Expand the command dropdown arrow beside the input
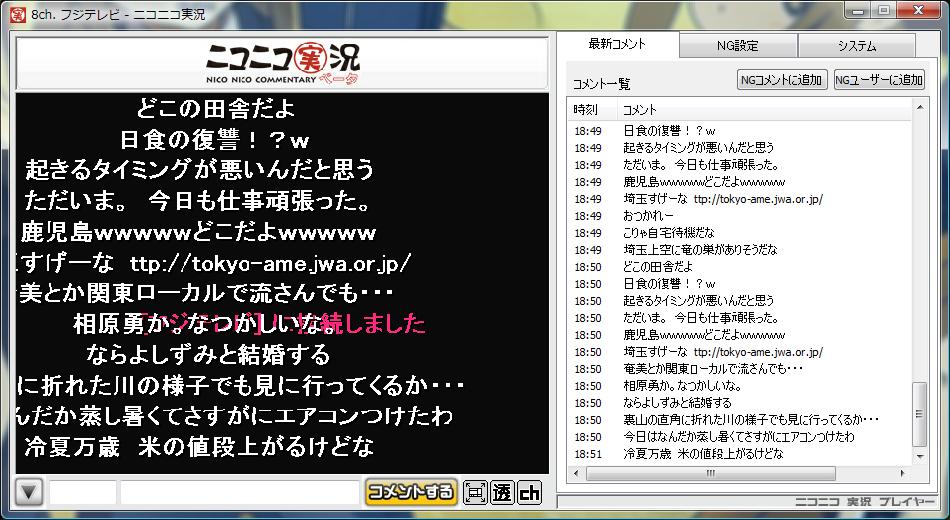950x520 pixels. click(x=29, y=492)
